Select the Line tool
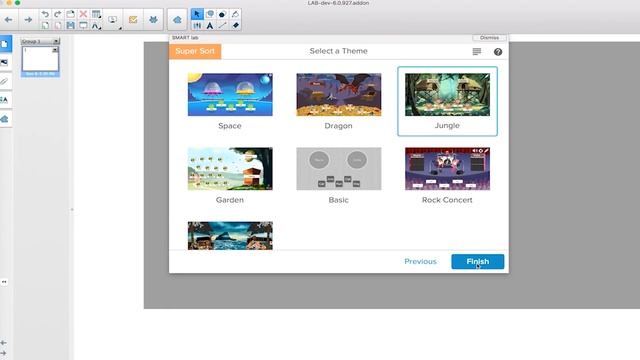The height and width of the screenshot is (360, 640). (222, 26)
